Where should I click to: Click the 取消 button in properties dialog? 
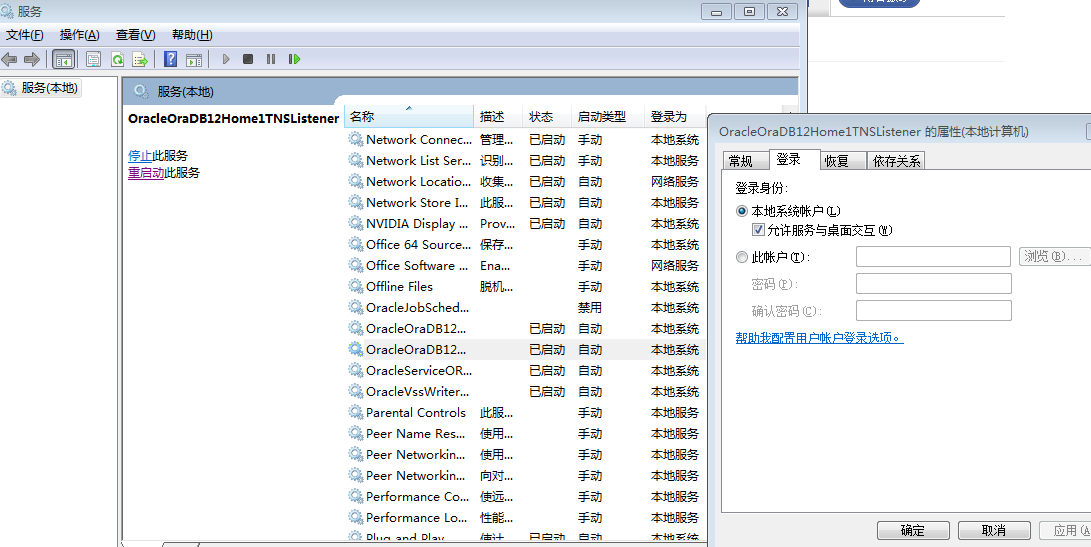994,530
